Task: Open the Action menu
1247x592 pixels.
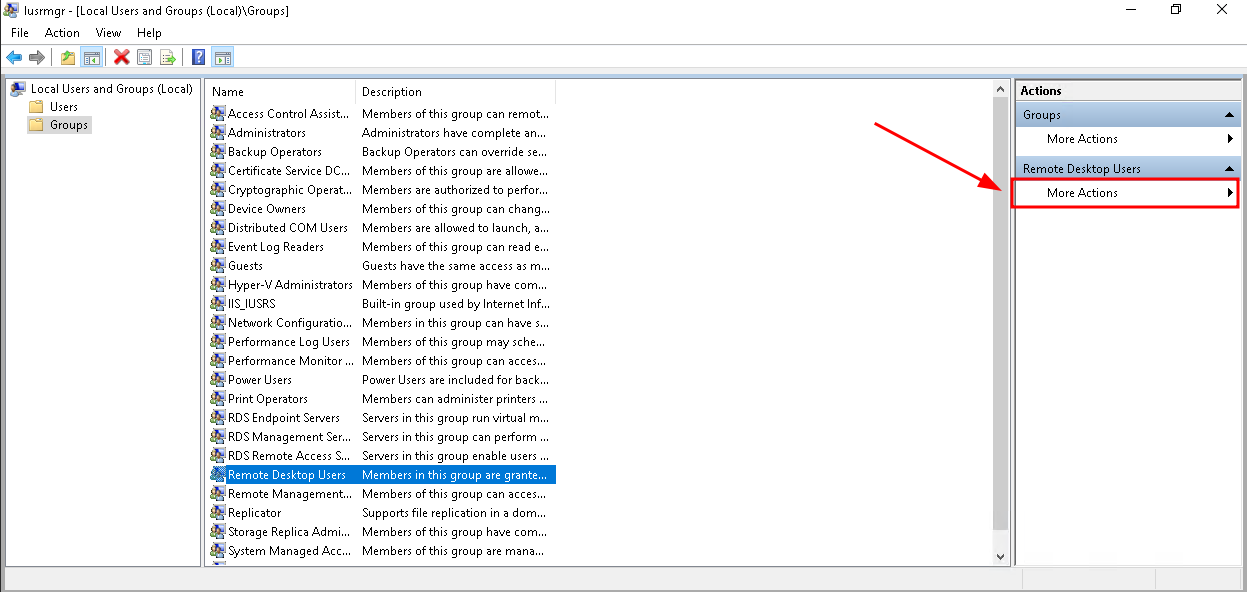Action: tap(62, 33)
